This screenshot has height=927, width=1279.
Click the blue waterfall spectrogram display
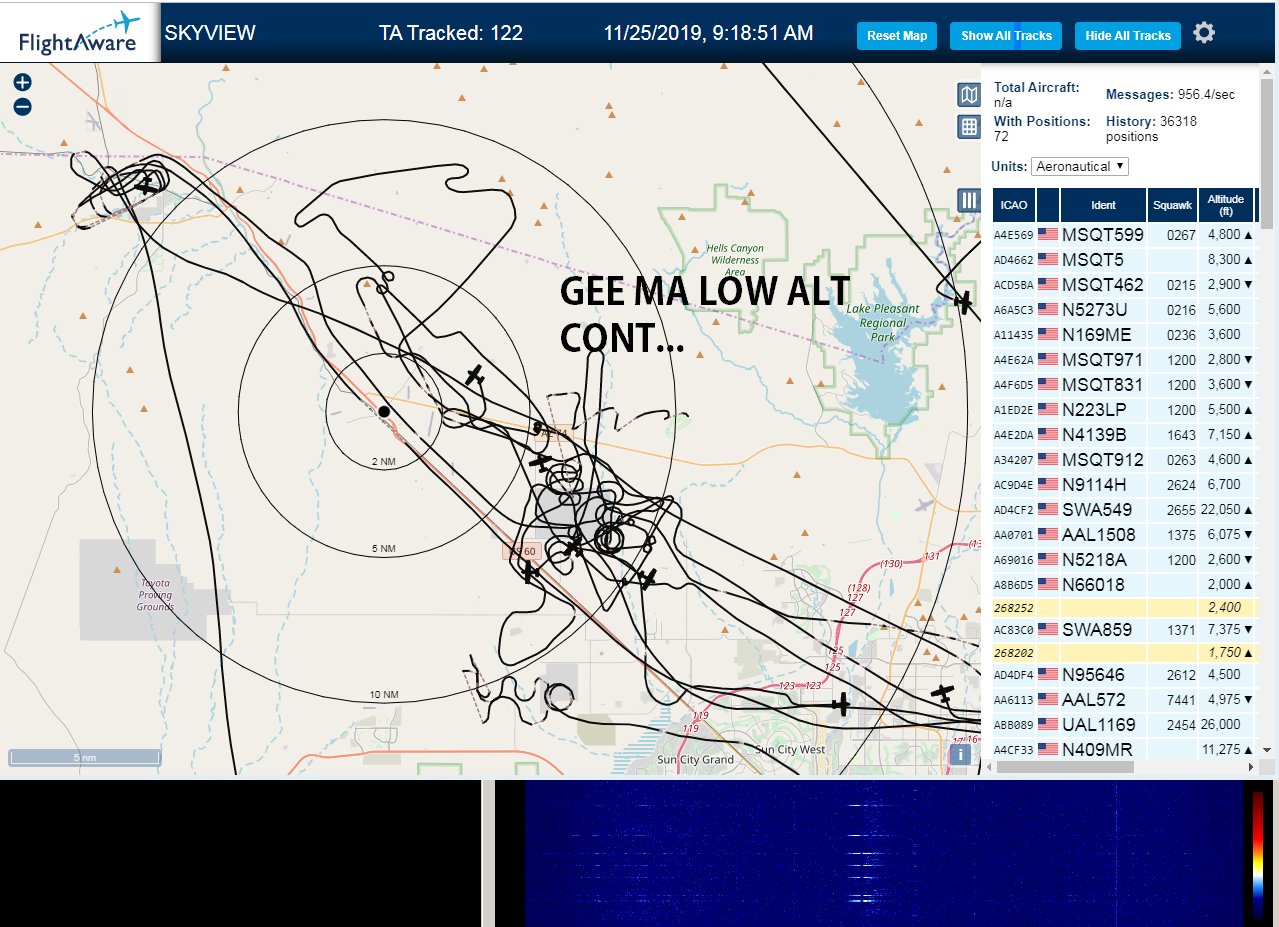[x=883, y=853]
